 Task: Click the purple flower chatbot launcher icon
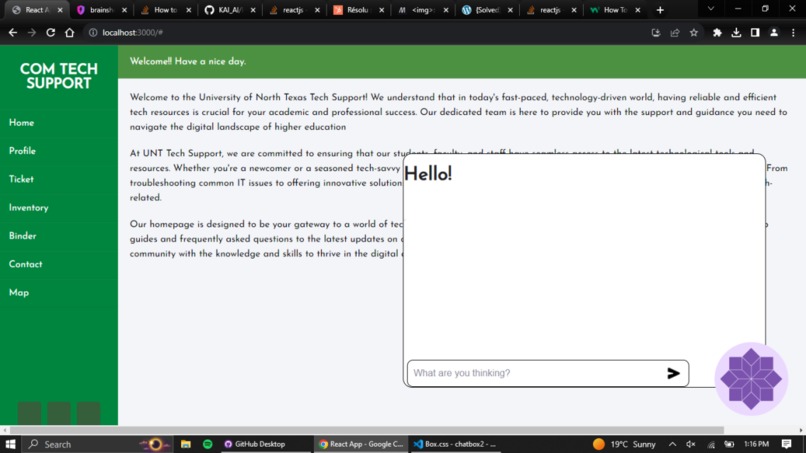tap(751, 379)
